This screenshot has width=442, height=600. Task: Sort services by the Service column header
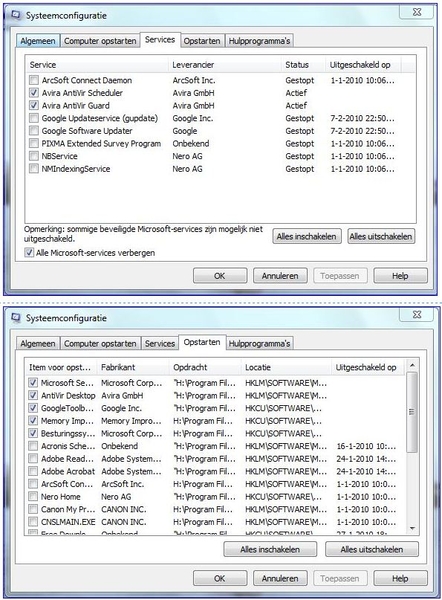(97, 65)
